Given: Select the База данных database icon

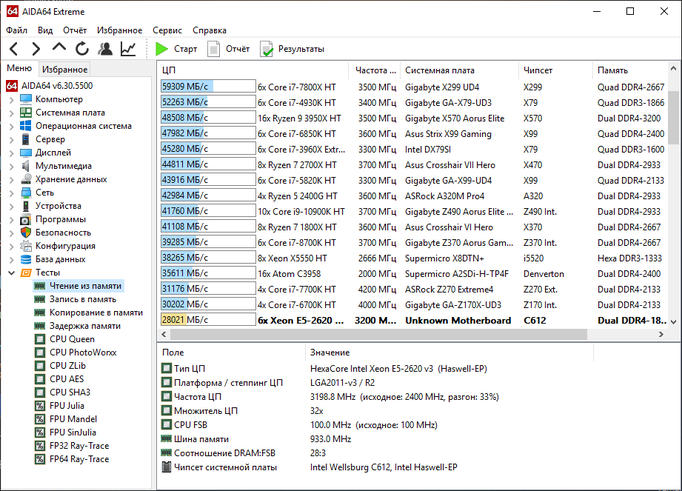Looking at the screenshot, I should click(26, 259).
